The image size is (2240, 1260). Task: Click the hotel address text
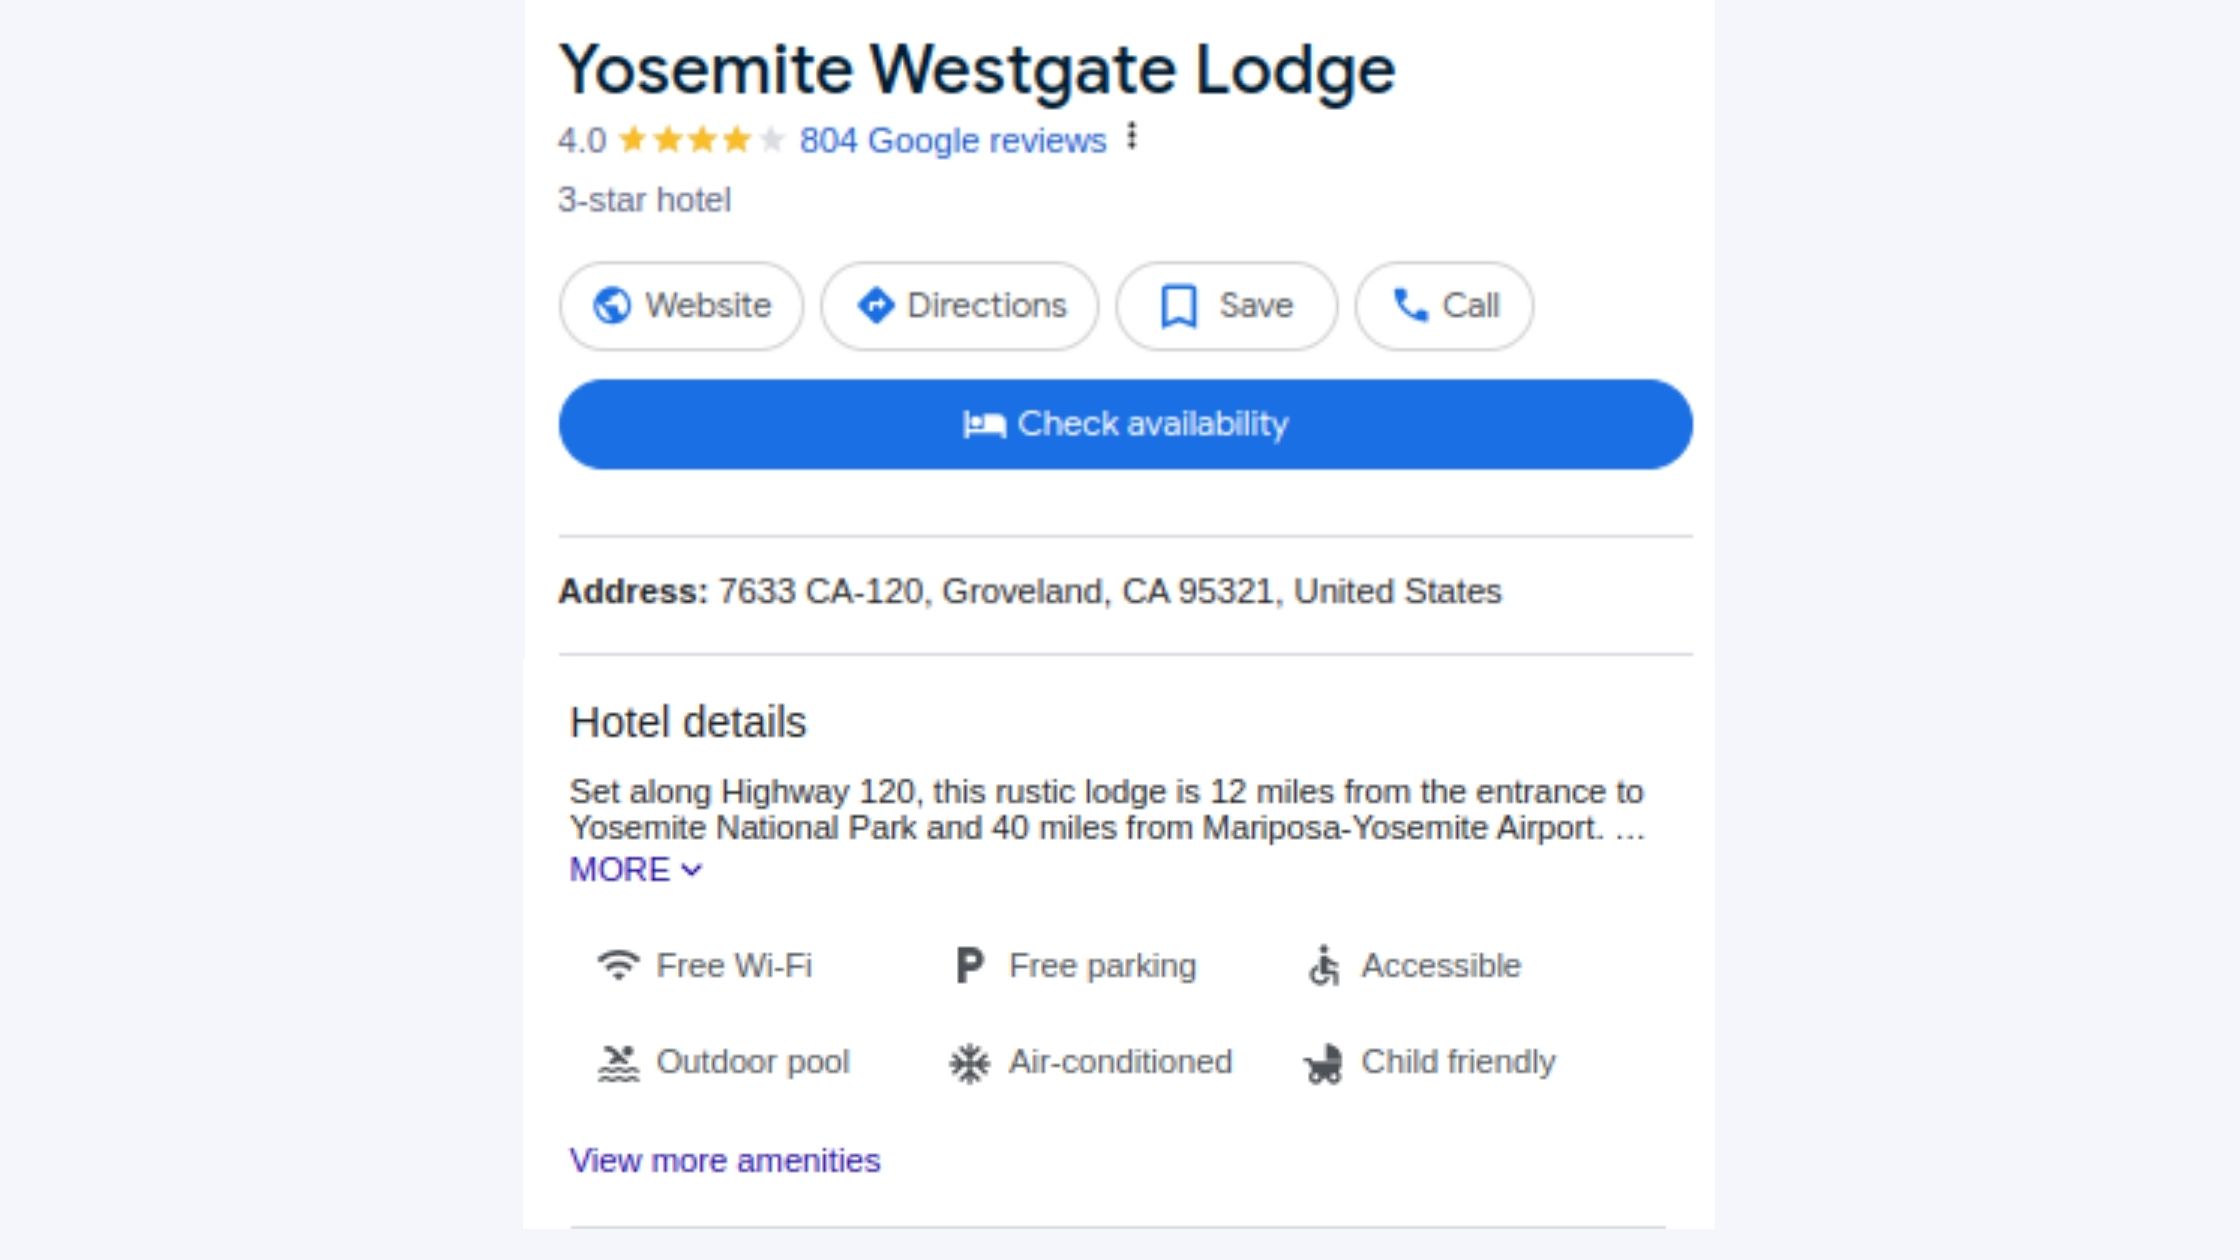click(1109, 592)
